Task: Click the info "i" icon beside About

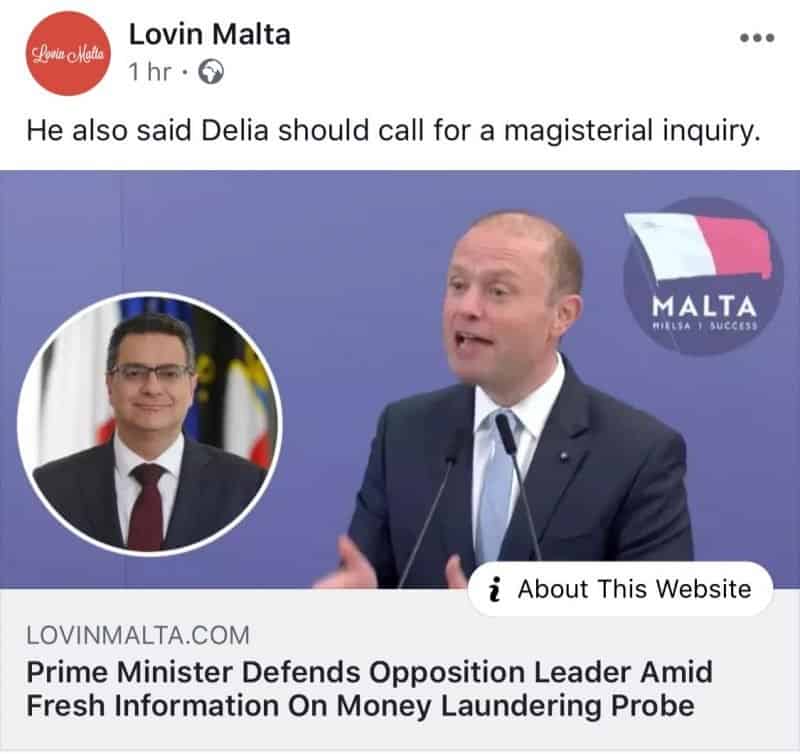Action: click(494, 590)
